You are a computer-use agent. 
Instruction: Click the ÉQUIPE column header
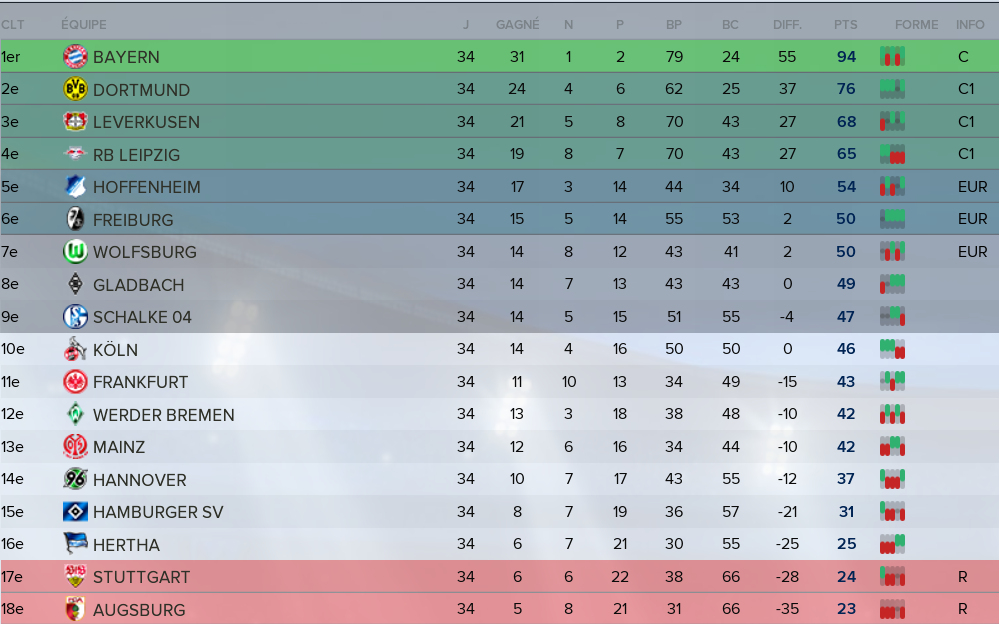click(x=83, y=25)
